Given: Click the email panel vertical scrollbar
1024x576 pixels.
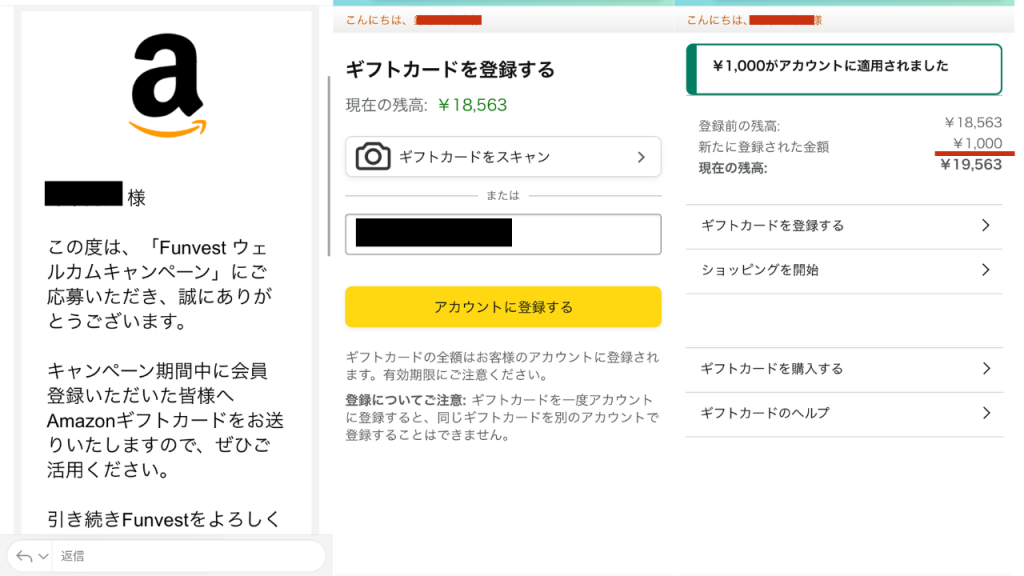Looking at the screenshot, I should click(x=329, y=165).
